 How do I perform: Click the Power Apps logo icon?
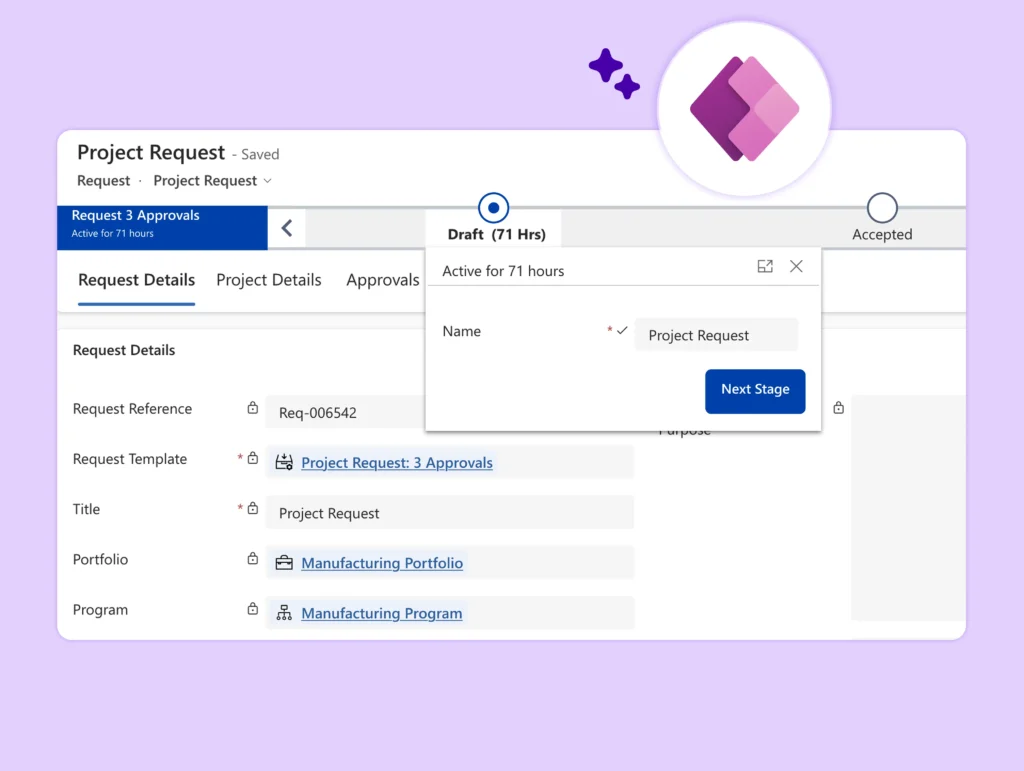744,108
